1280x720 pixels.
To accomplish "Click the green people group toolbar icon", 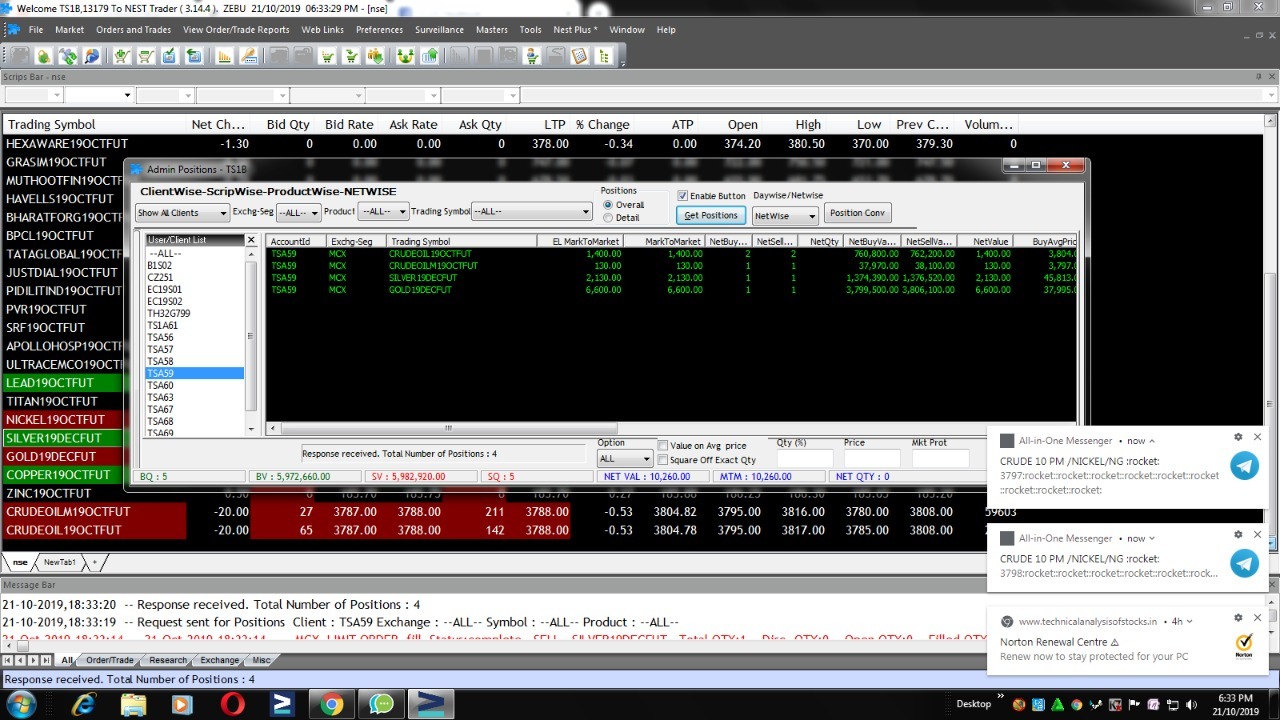I will pos(405,56).
